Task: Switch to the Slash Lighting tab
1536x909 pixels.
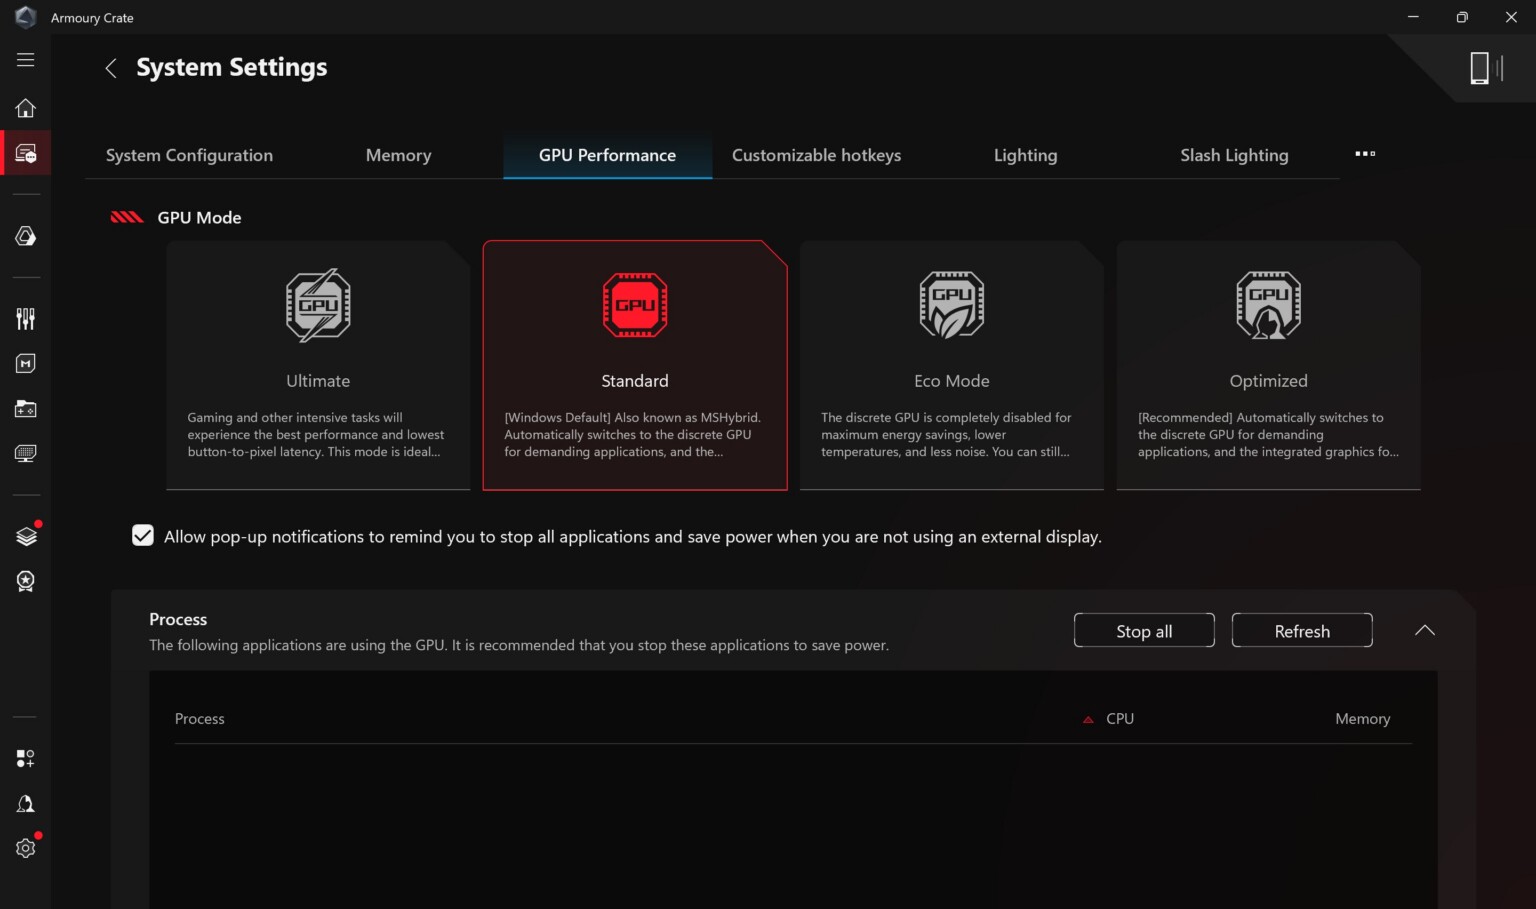Action: (1234, 155)
